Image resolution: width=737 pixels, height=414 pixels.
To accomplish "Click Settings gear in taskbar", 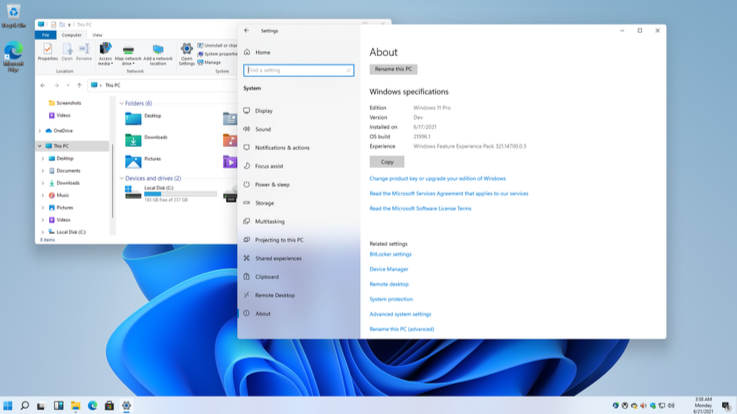I will [126, 406].
